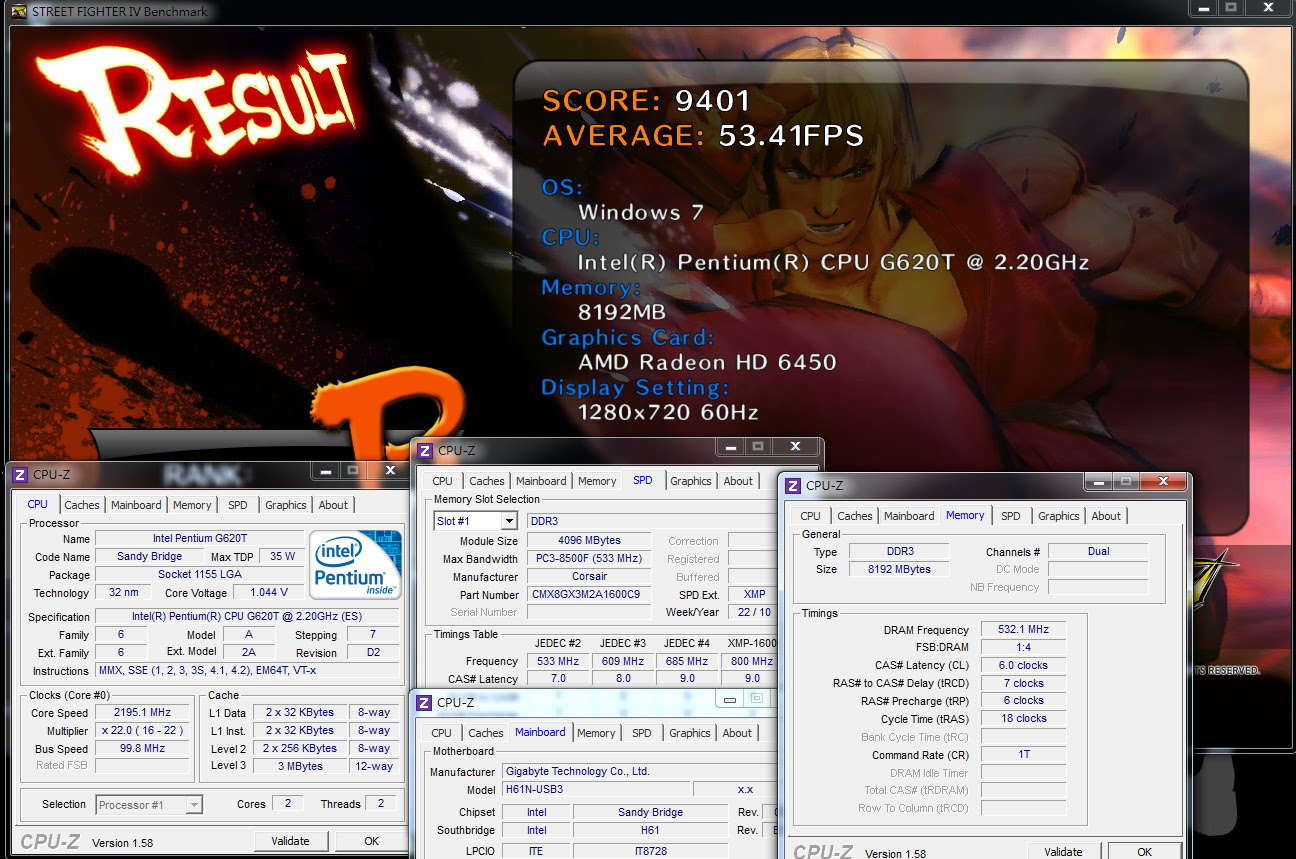The width and height of the screenshot is (1296, 859).
Task: Select CPU tab in the Mainboard window
Action: pyautogui.click(x=442, y=733)
